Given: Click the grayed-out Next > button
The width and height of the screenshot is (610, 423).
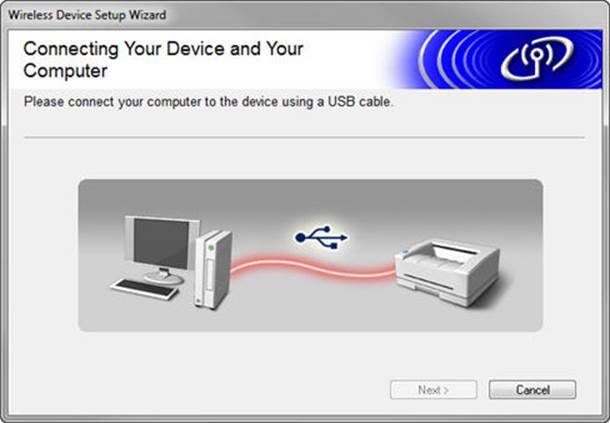Looking at the screenshot, I should (x=433, y=390).
